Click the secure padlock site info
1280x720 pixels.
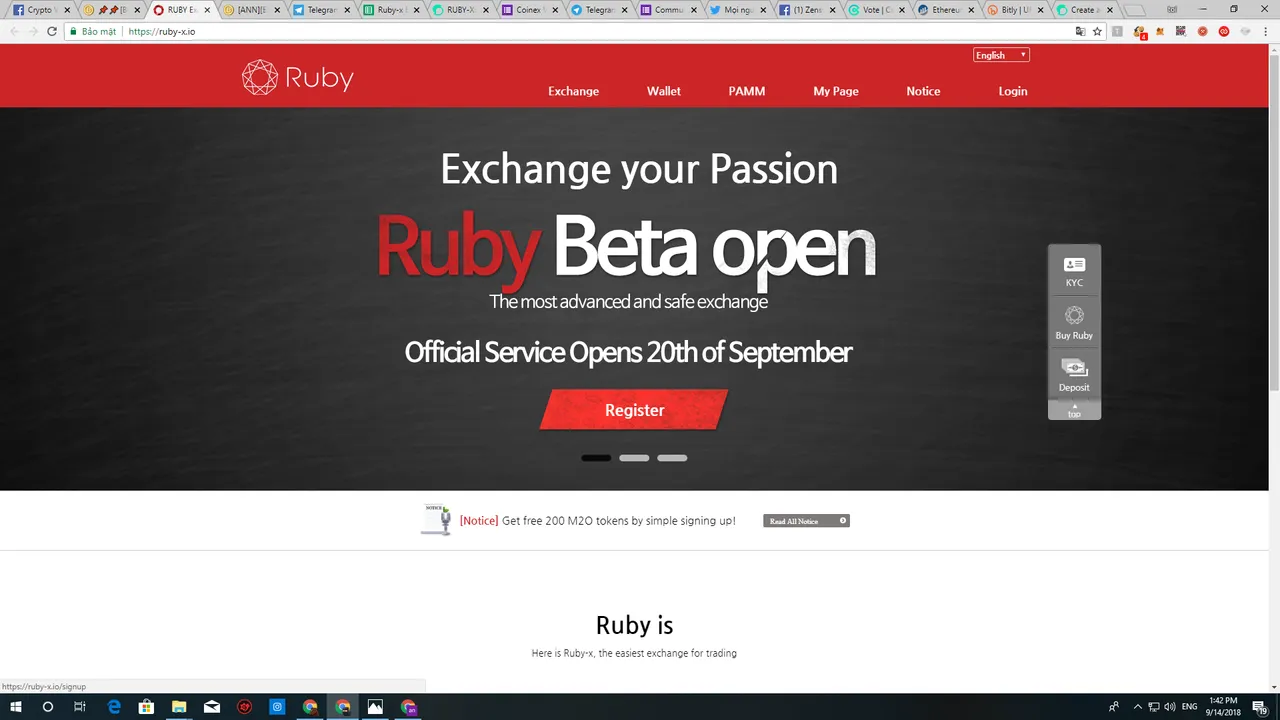73,31
